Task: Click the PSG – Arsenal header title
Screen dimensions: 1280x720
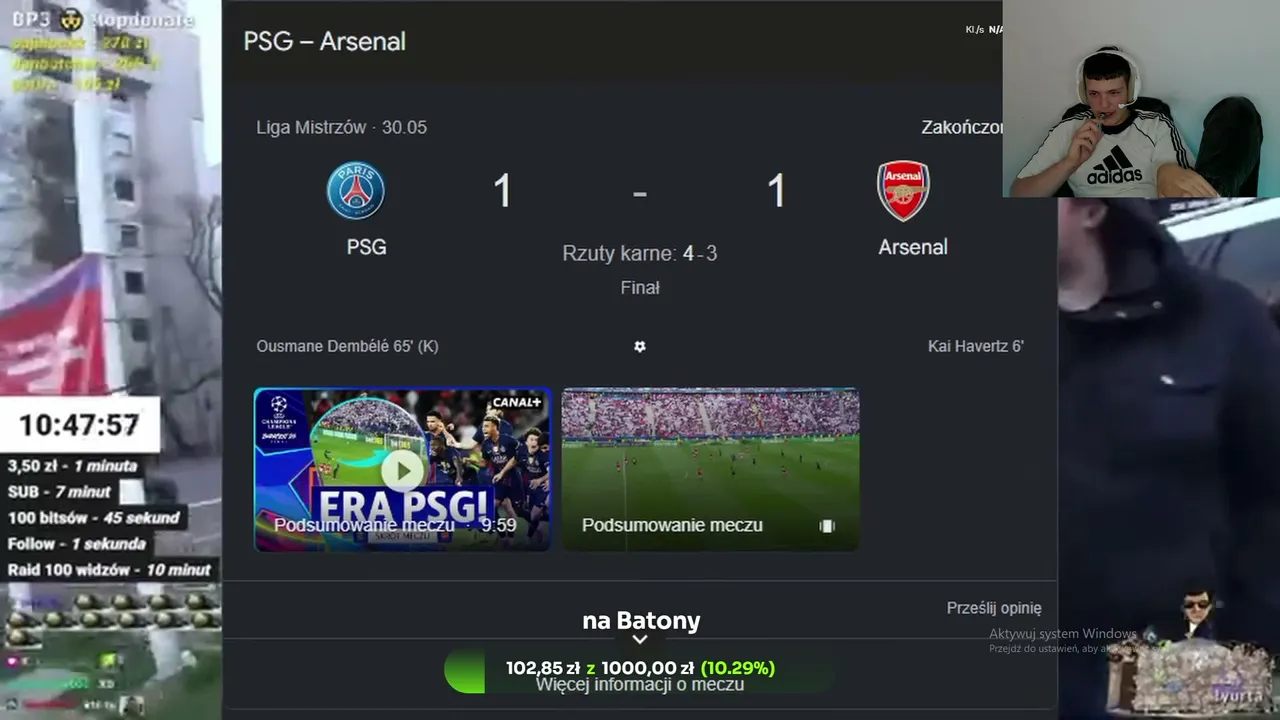Action: click(324, 42)
